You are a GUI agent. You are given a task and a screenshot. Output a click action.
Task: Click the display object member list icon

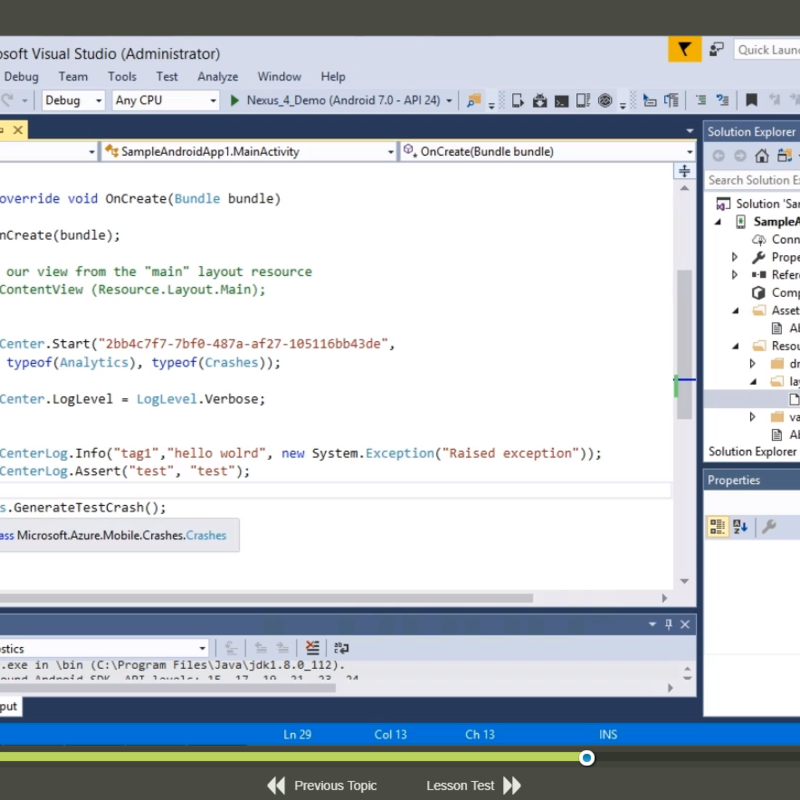tap(649, 101)
